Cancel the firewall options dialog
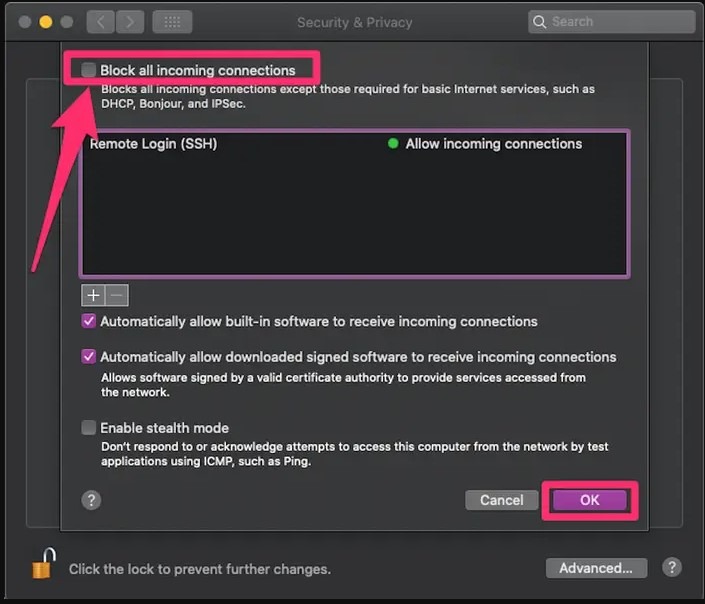705x604 pixels. pos(501,500)
